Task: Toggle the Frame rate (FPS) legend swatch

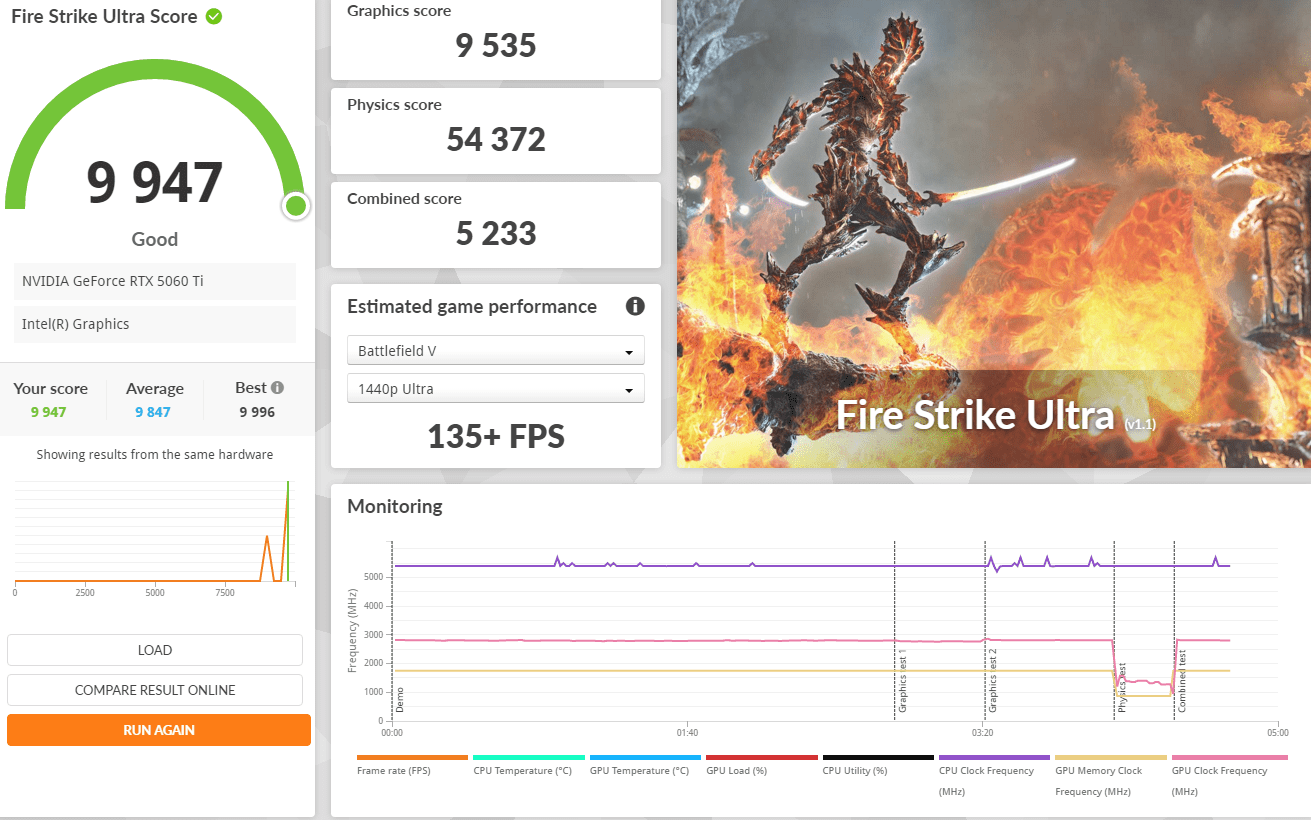Action: [x=412, y=758]
